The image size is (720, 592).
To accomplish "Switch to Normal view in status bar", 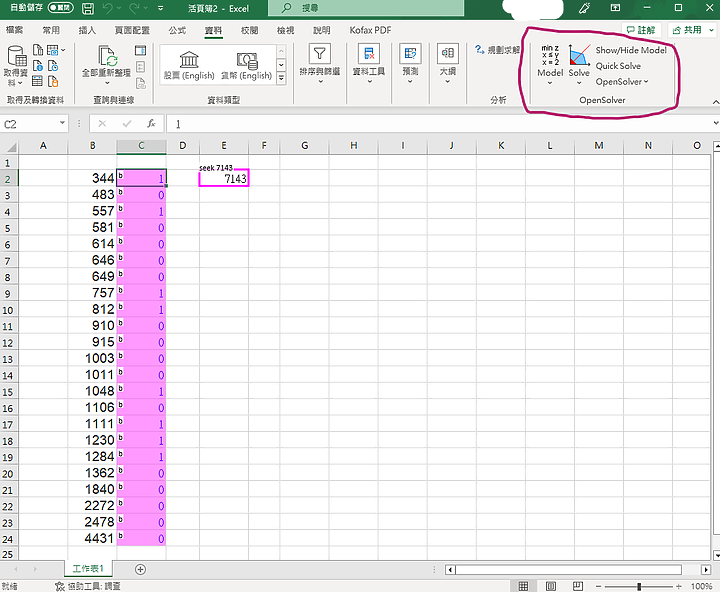I will click(x=523, y=586).
